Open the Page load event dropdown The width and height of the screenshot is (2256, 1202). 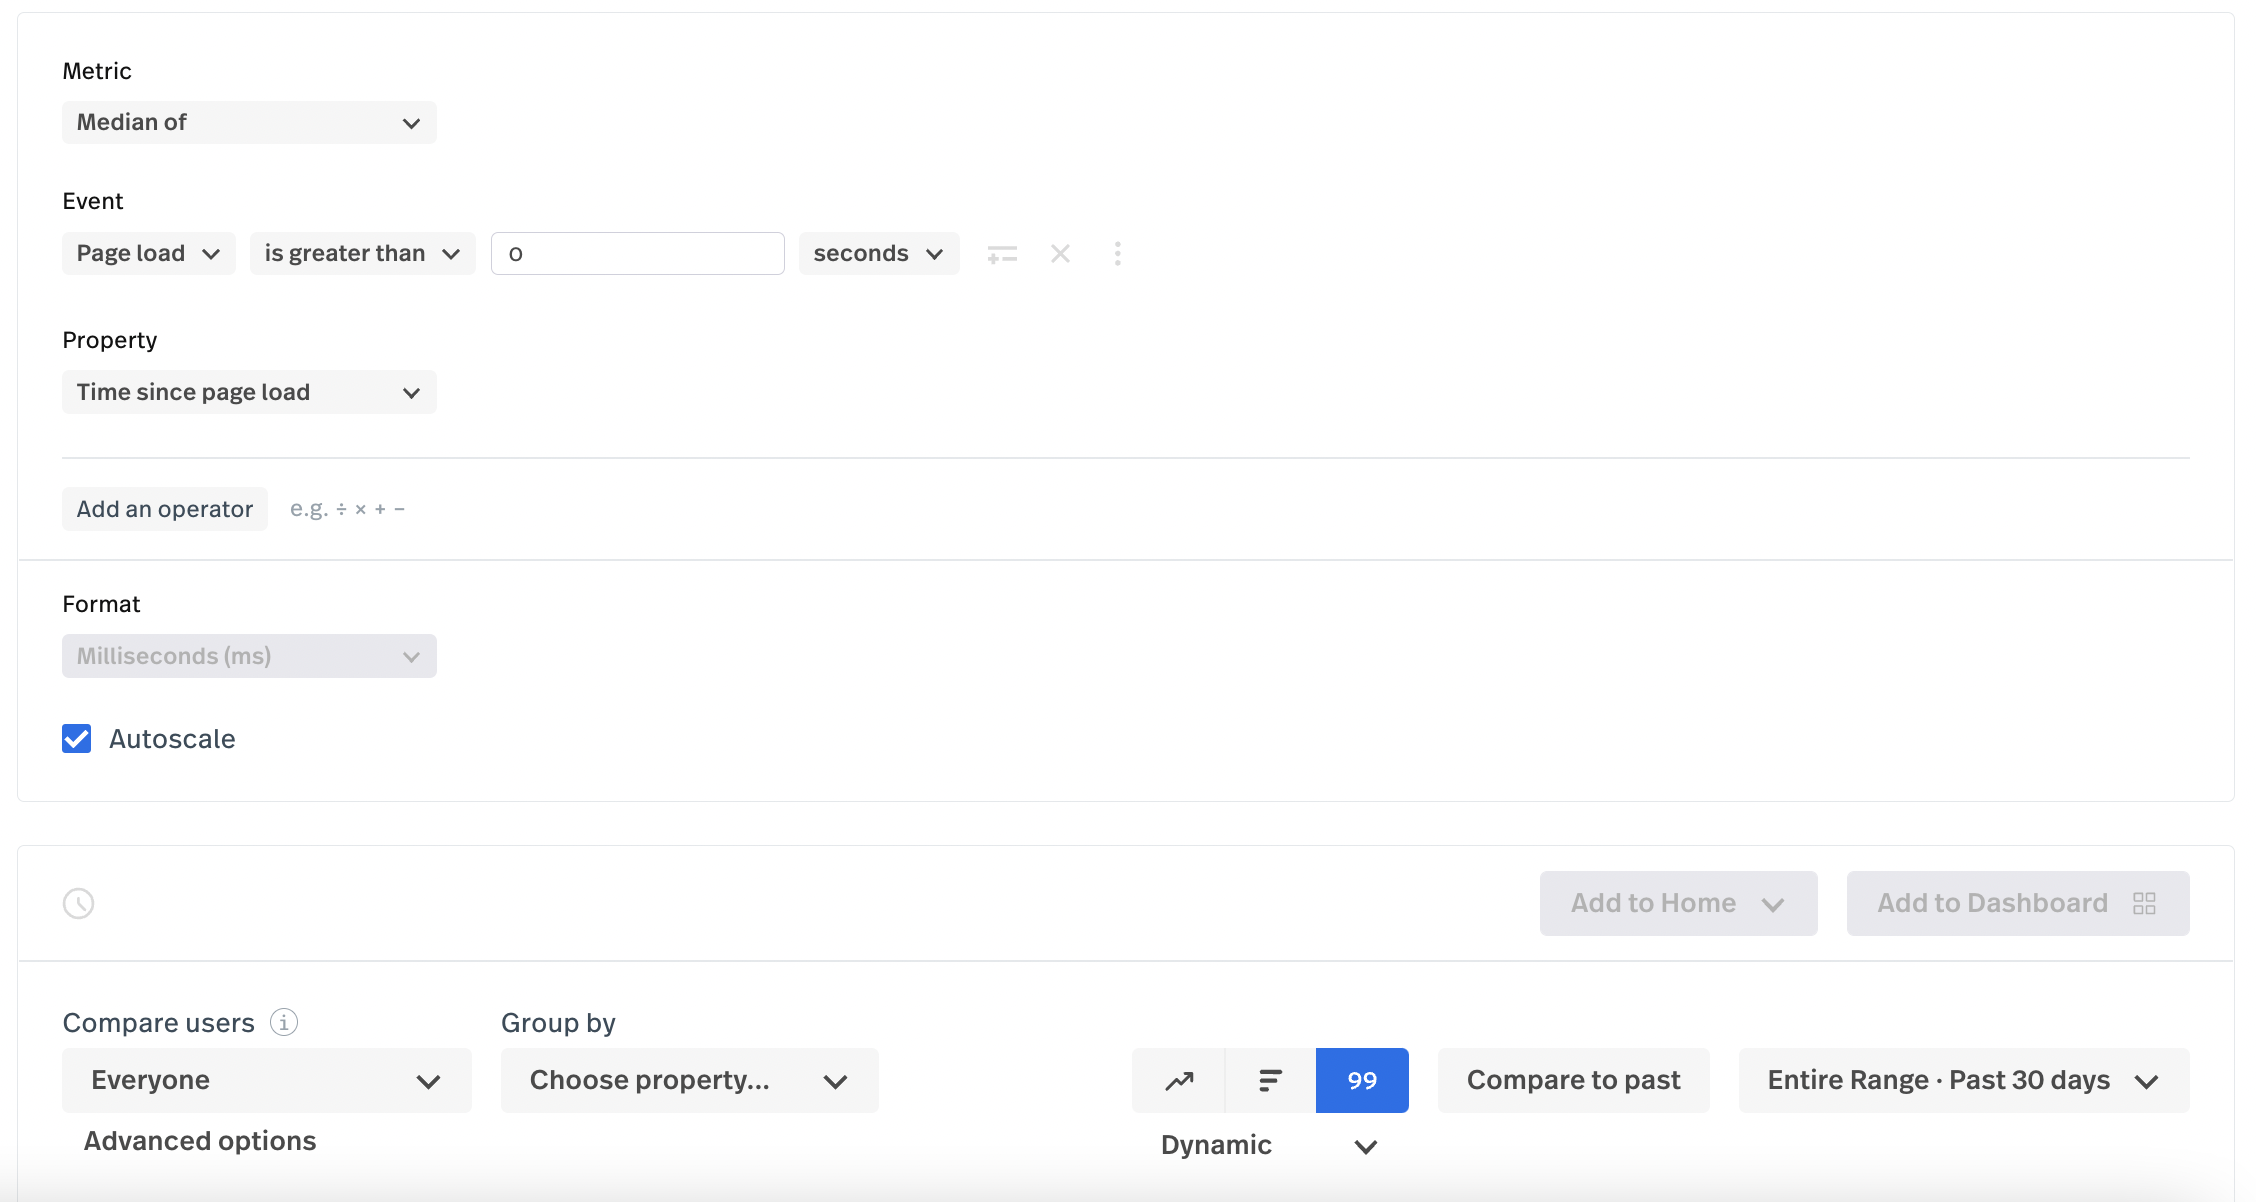148,253
